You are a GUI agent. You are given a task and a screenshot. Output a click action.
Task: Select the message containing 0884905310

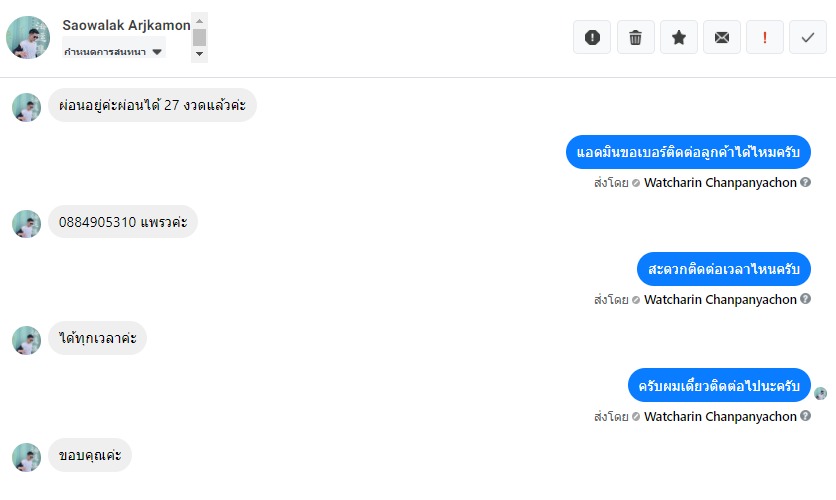tap(123, 222)
